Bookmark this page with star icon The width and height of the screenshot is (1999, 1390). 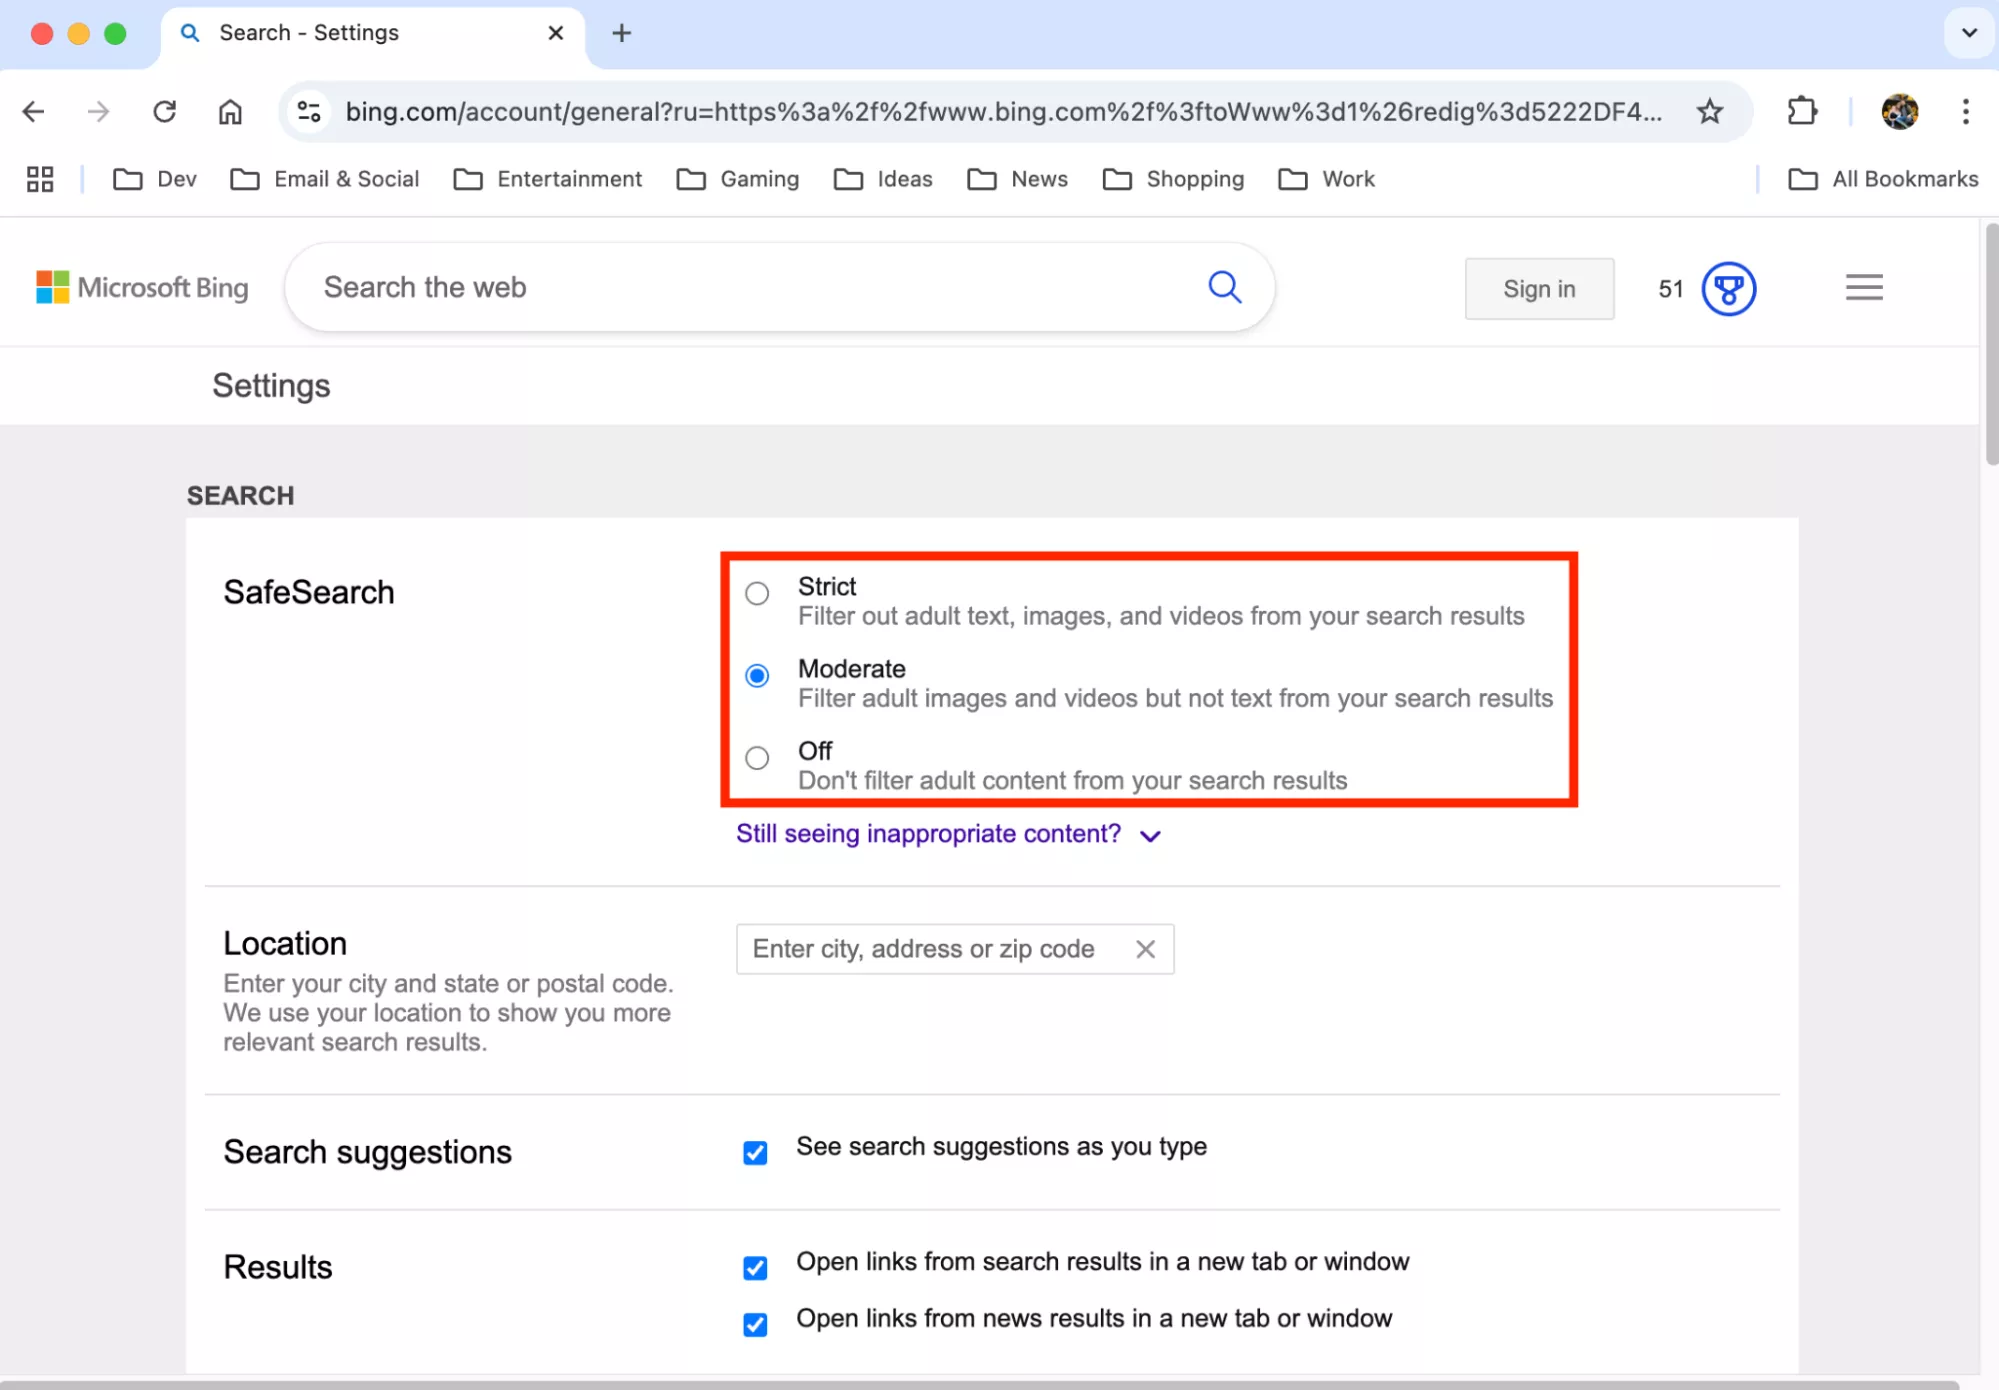point(1709,111)
